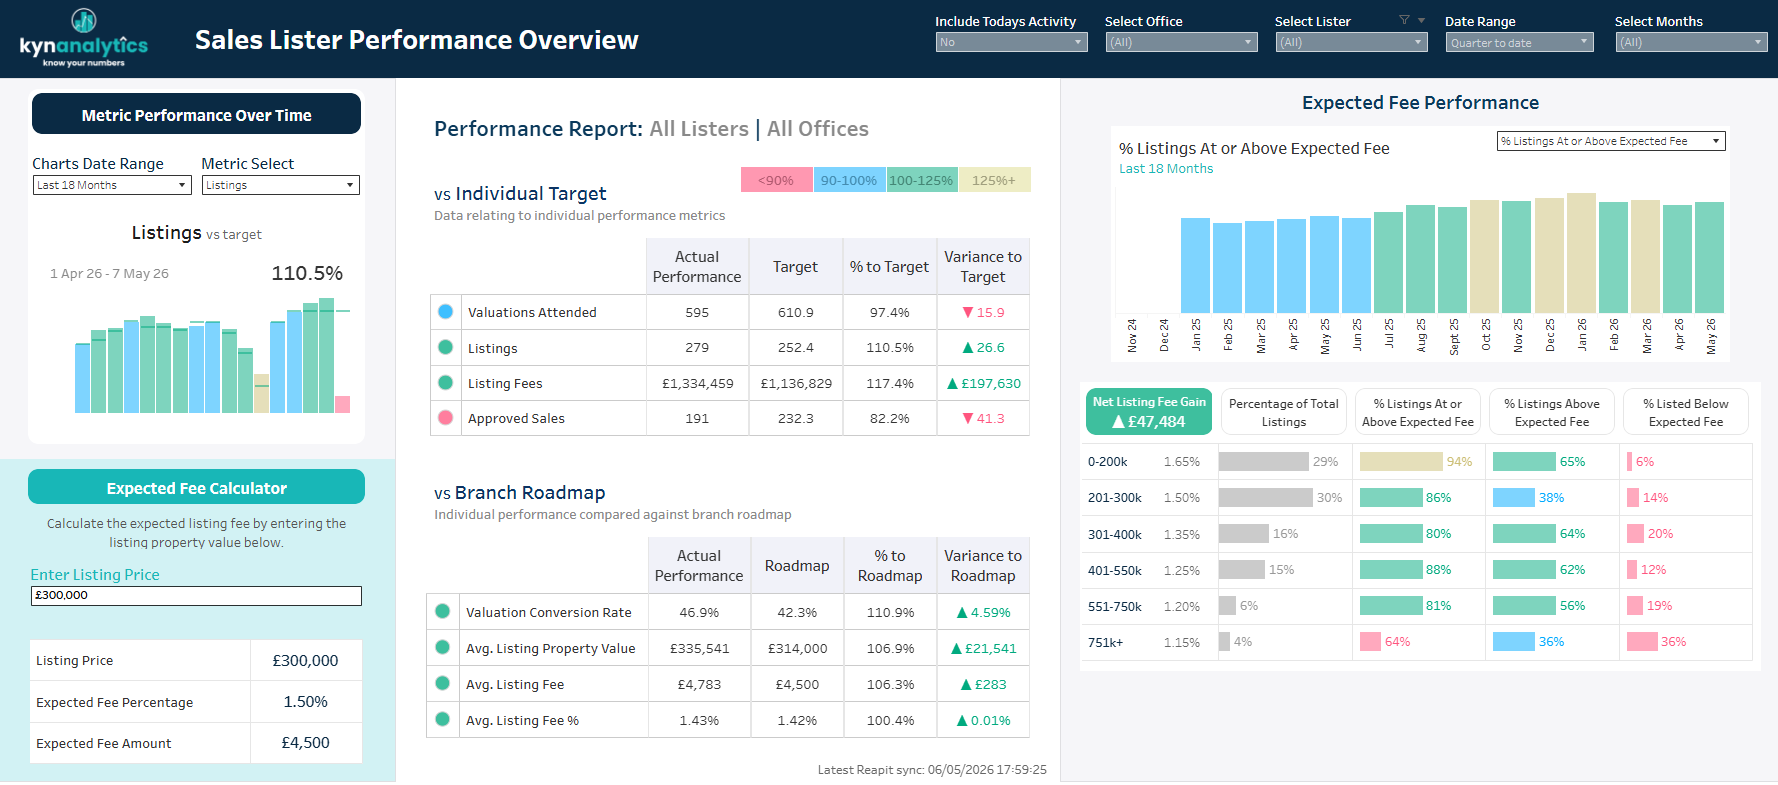The image size is (1778, 785).
Task: Click the green status dot for Listing Fees
Action: coord(446,382)
